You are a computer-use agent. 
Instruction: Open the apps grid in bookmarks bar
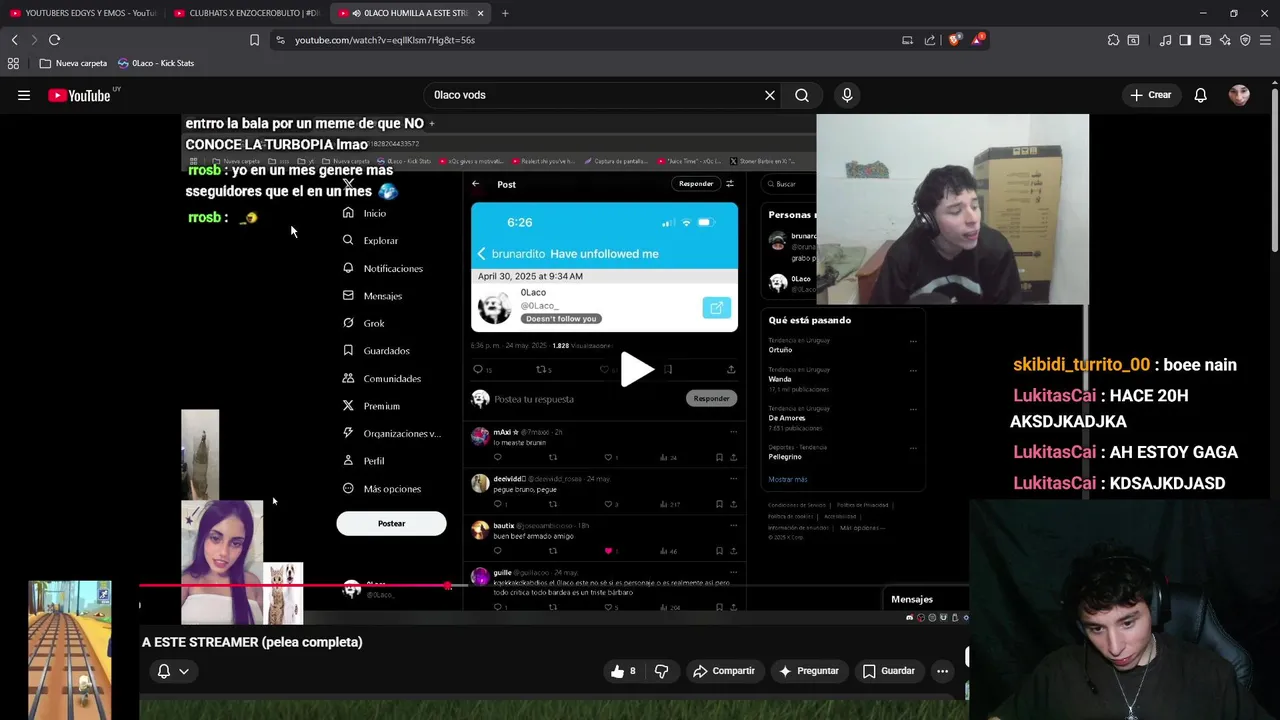(x=13, y=63)
